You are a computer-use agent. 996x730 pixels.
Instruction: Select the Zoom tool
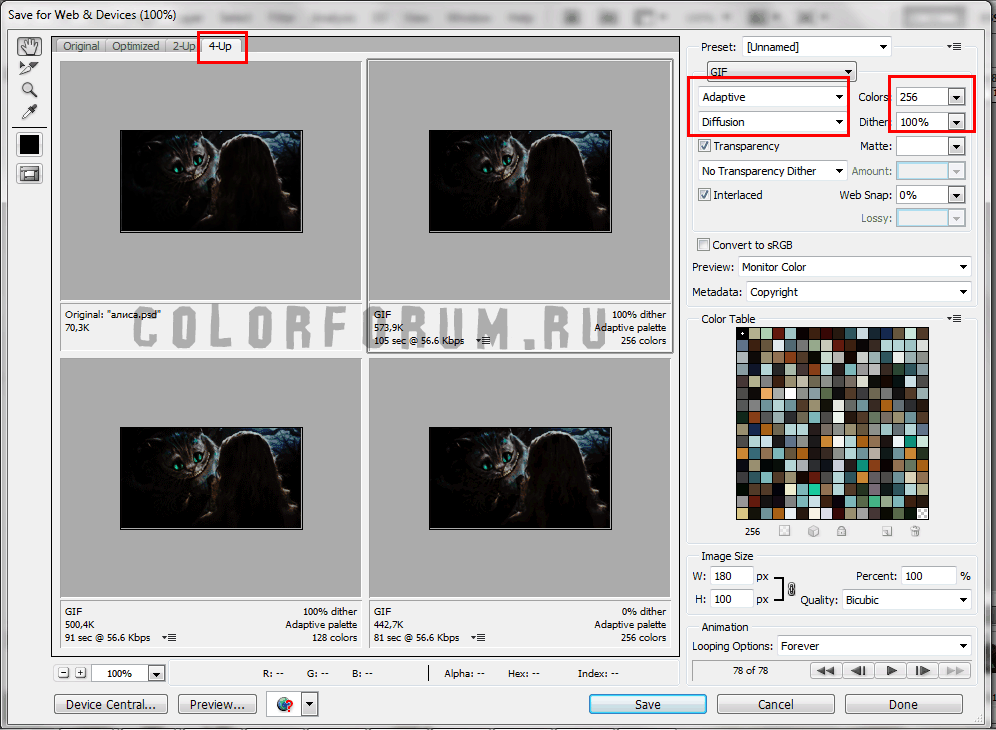pos(29,90)
